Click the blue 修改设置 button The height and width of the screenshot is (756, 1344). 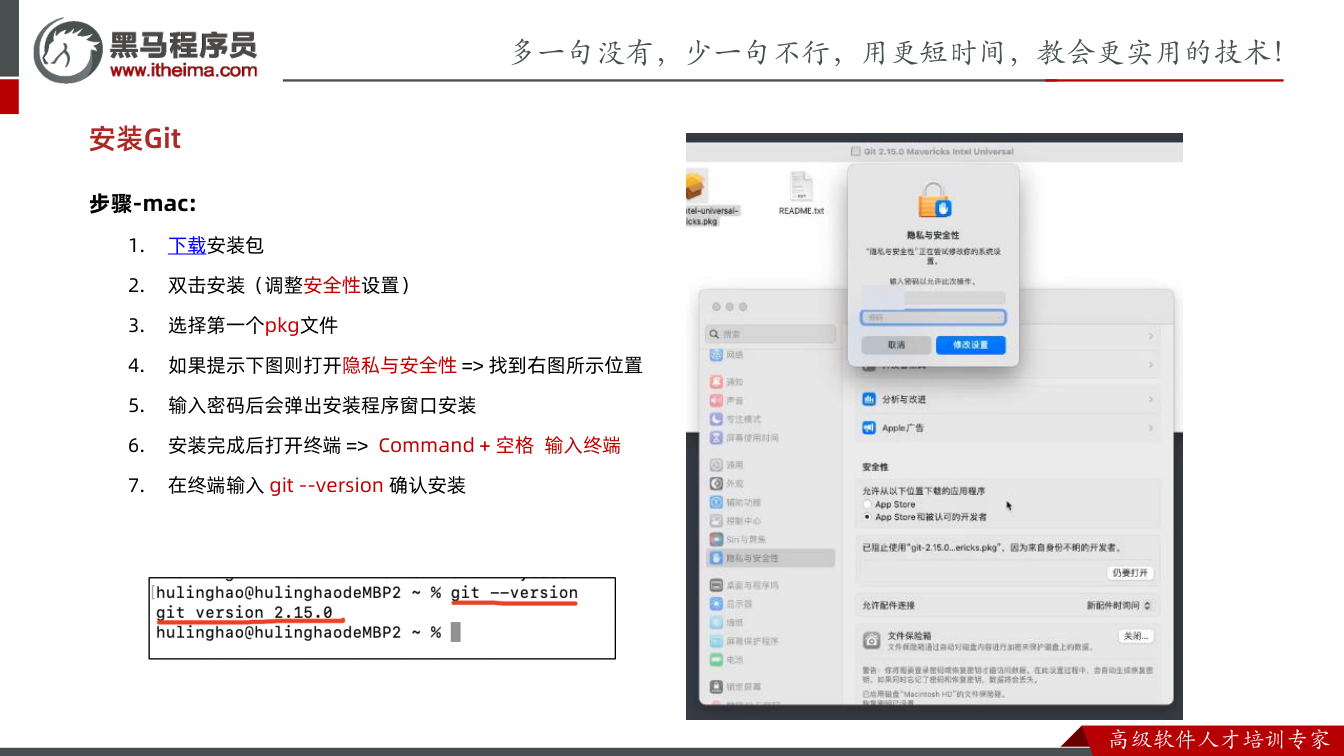click(970, 345)
